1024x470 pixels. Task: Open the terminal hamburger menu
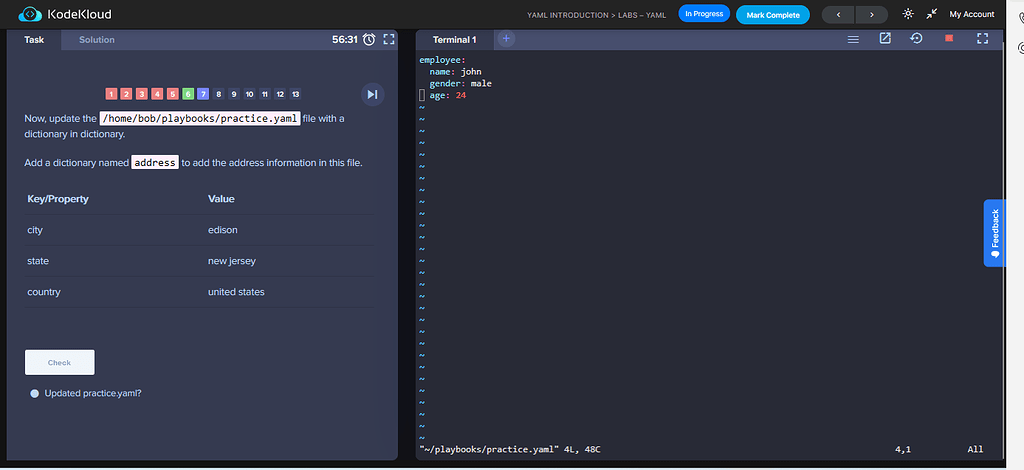(853, 39)
